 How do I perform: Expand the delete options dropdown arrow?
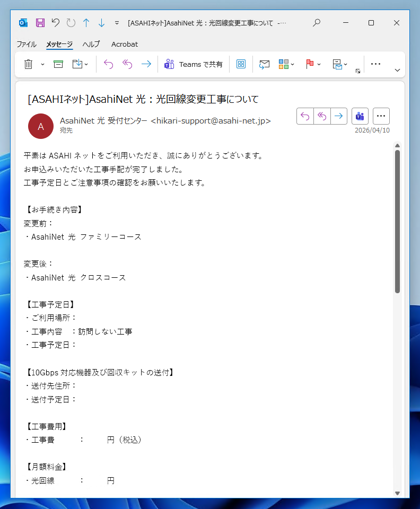pyautogui.click(x=42, y=64)
